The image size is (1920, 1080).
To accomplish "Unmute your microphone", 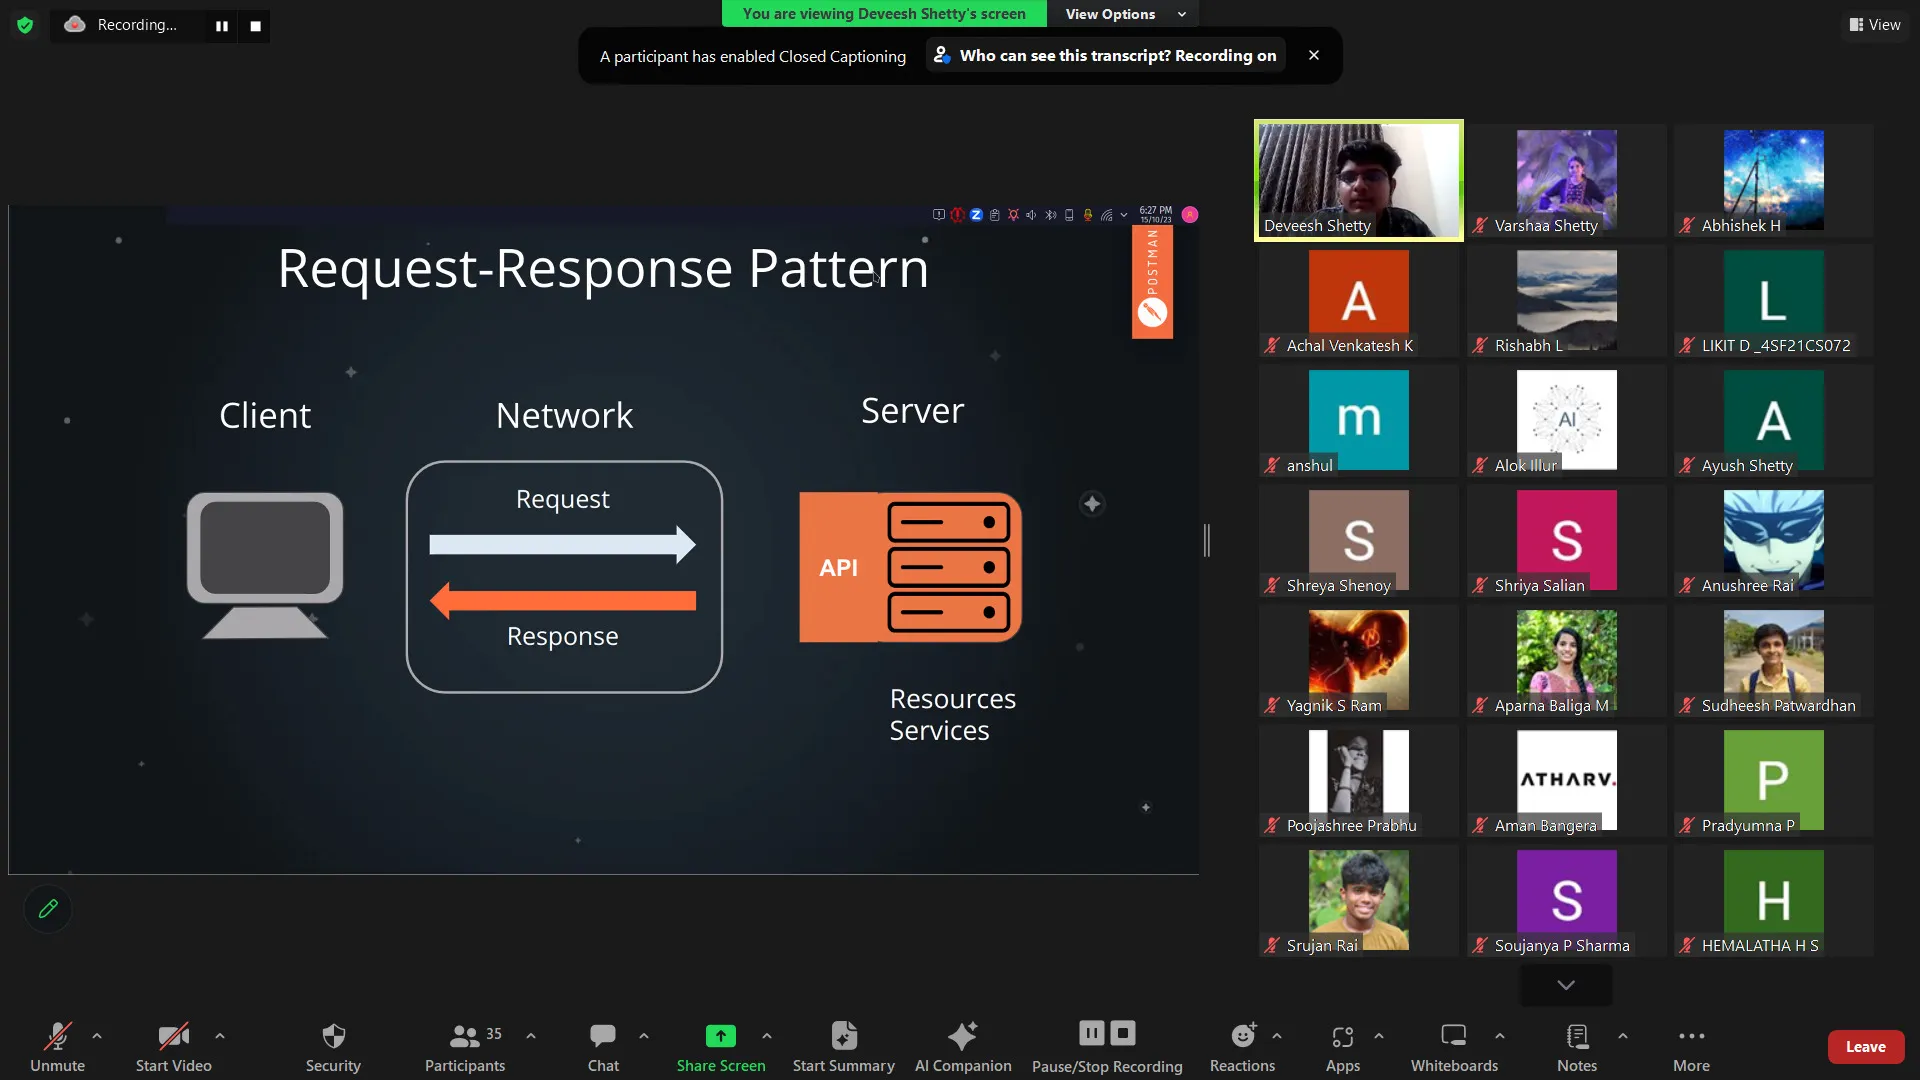I will pos(57,1046).
